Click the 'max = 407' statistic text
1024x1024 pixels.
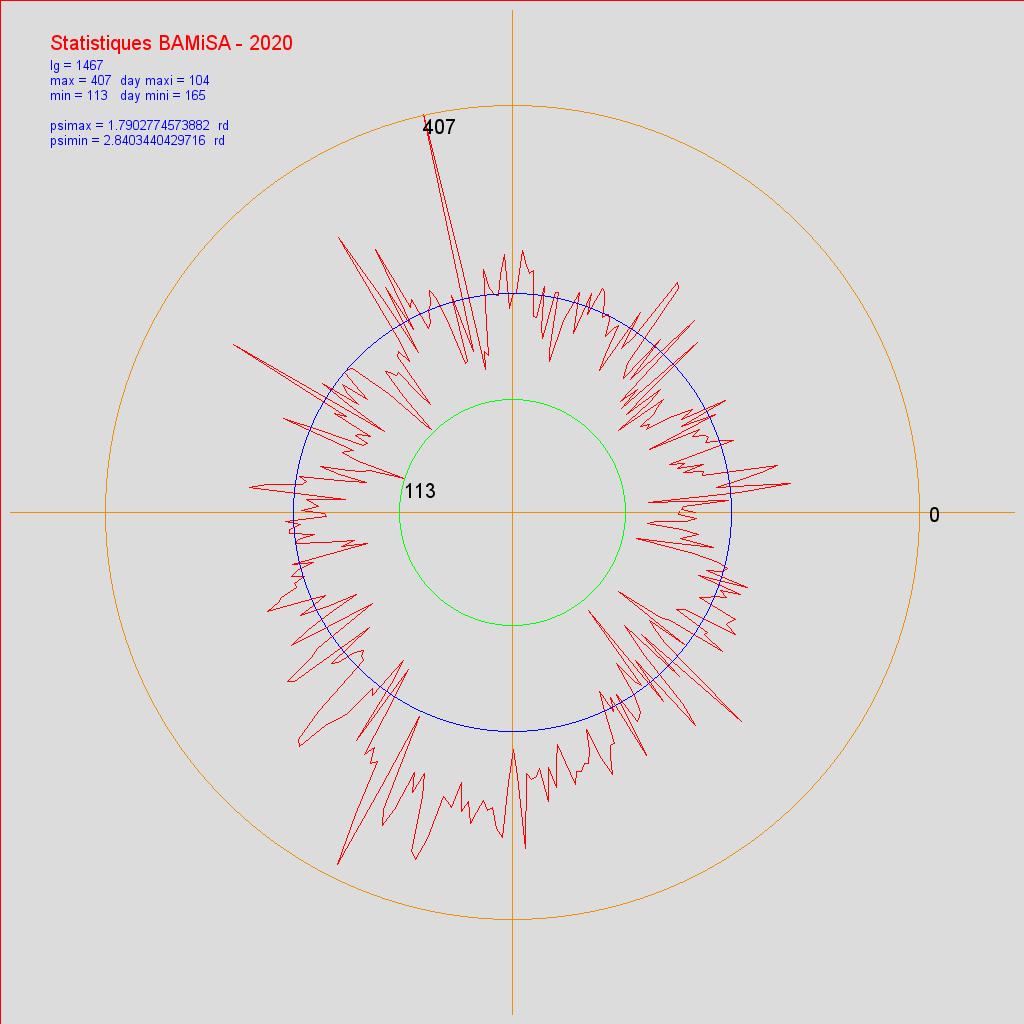pos(81,80)
